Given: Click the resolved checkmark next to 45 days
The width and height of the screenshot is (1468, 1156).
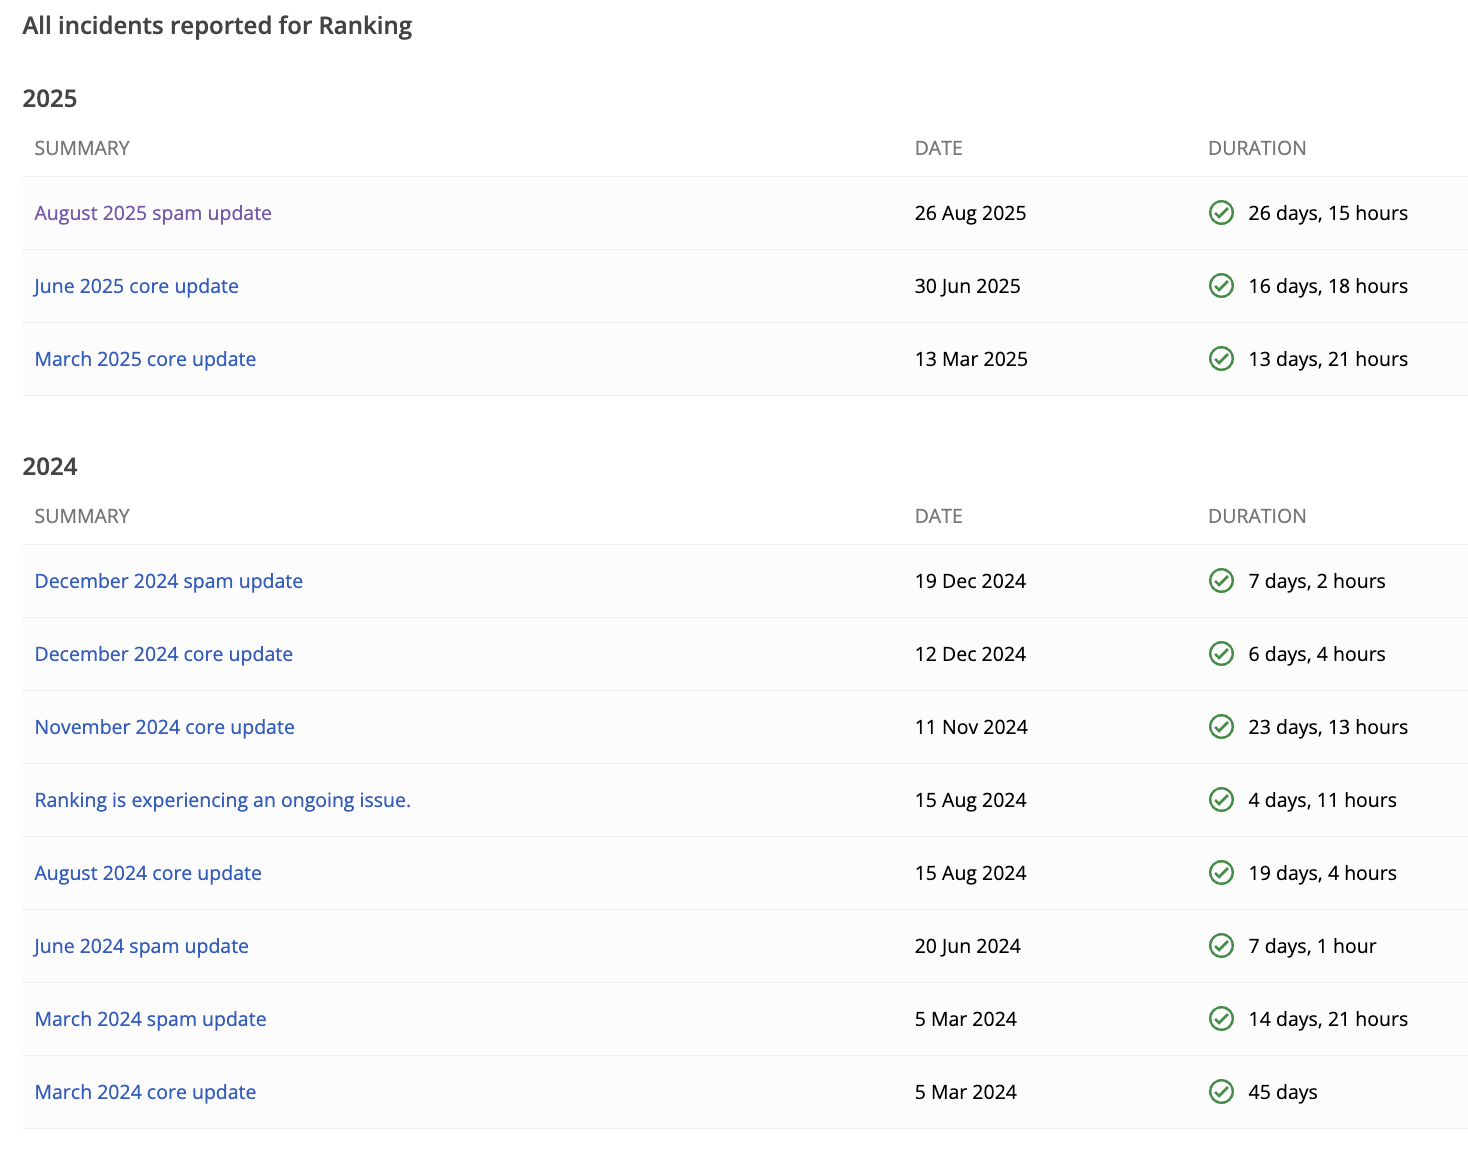Looking at the screenshot, I should click(x=1221, y=1092).
